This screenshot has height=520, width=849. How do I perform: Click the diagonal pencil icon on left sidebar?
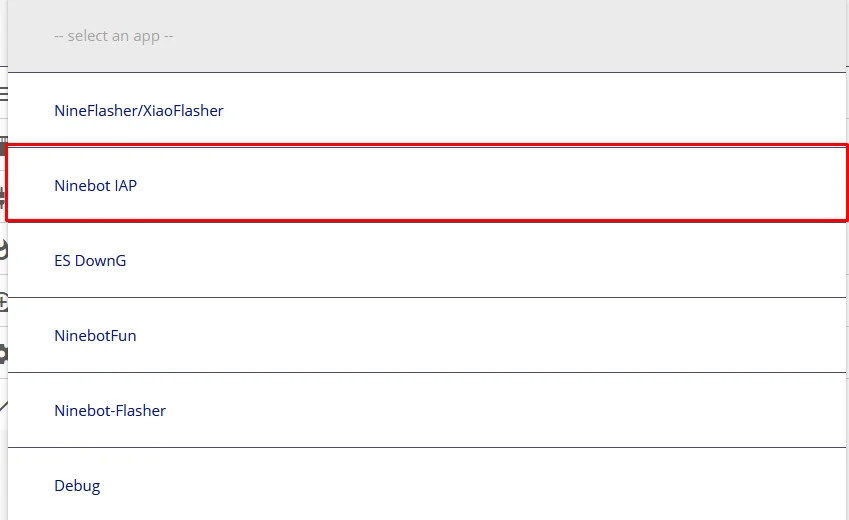click(x=4, y=406)
